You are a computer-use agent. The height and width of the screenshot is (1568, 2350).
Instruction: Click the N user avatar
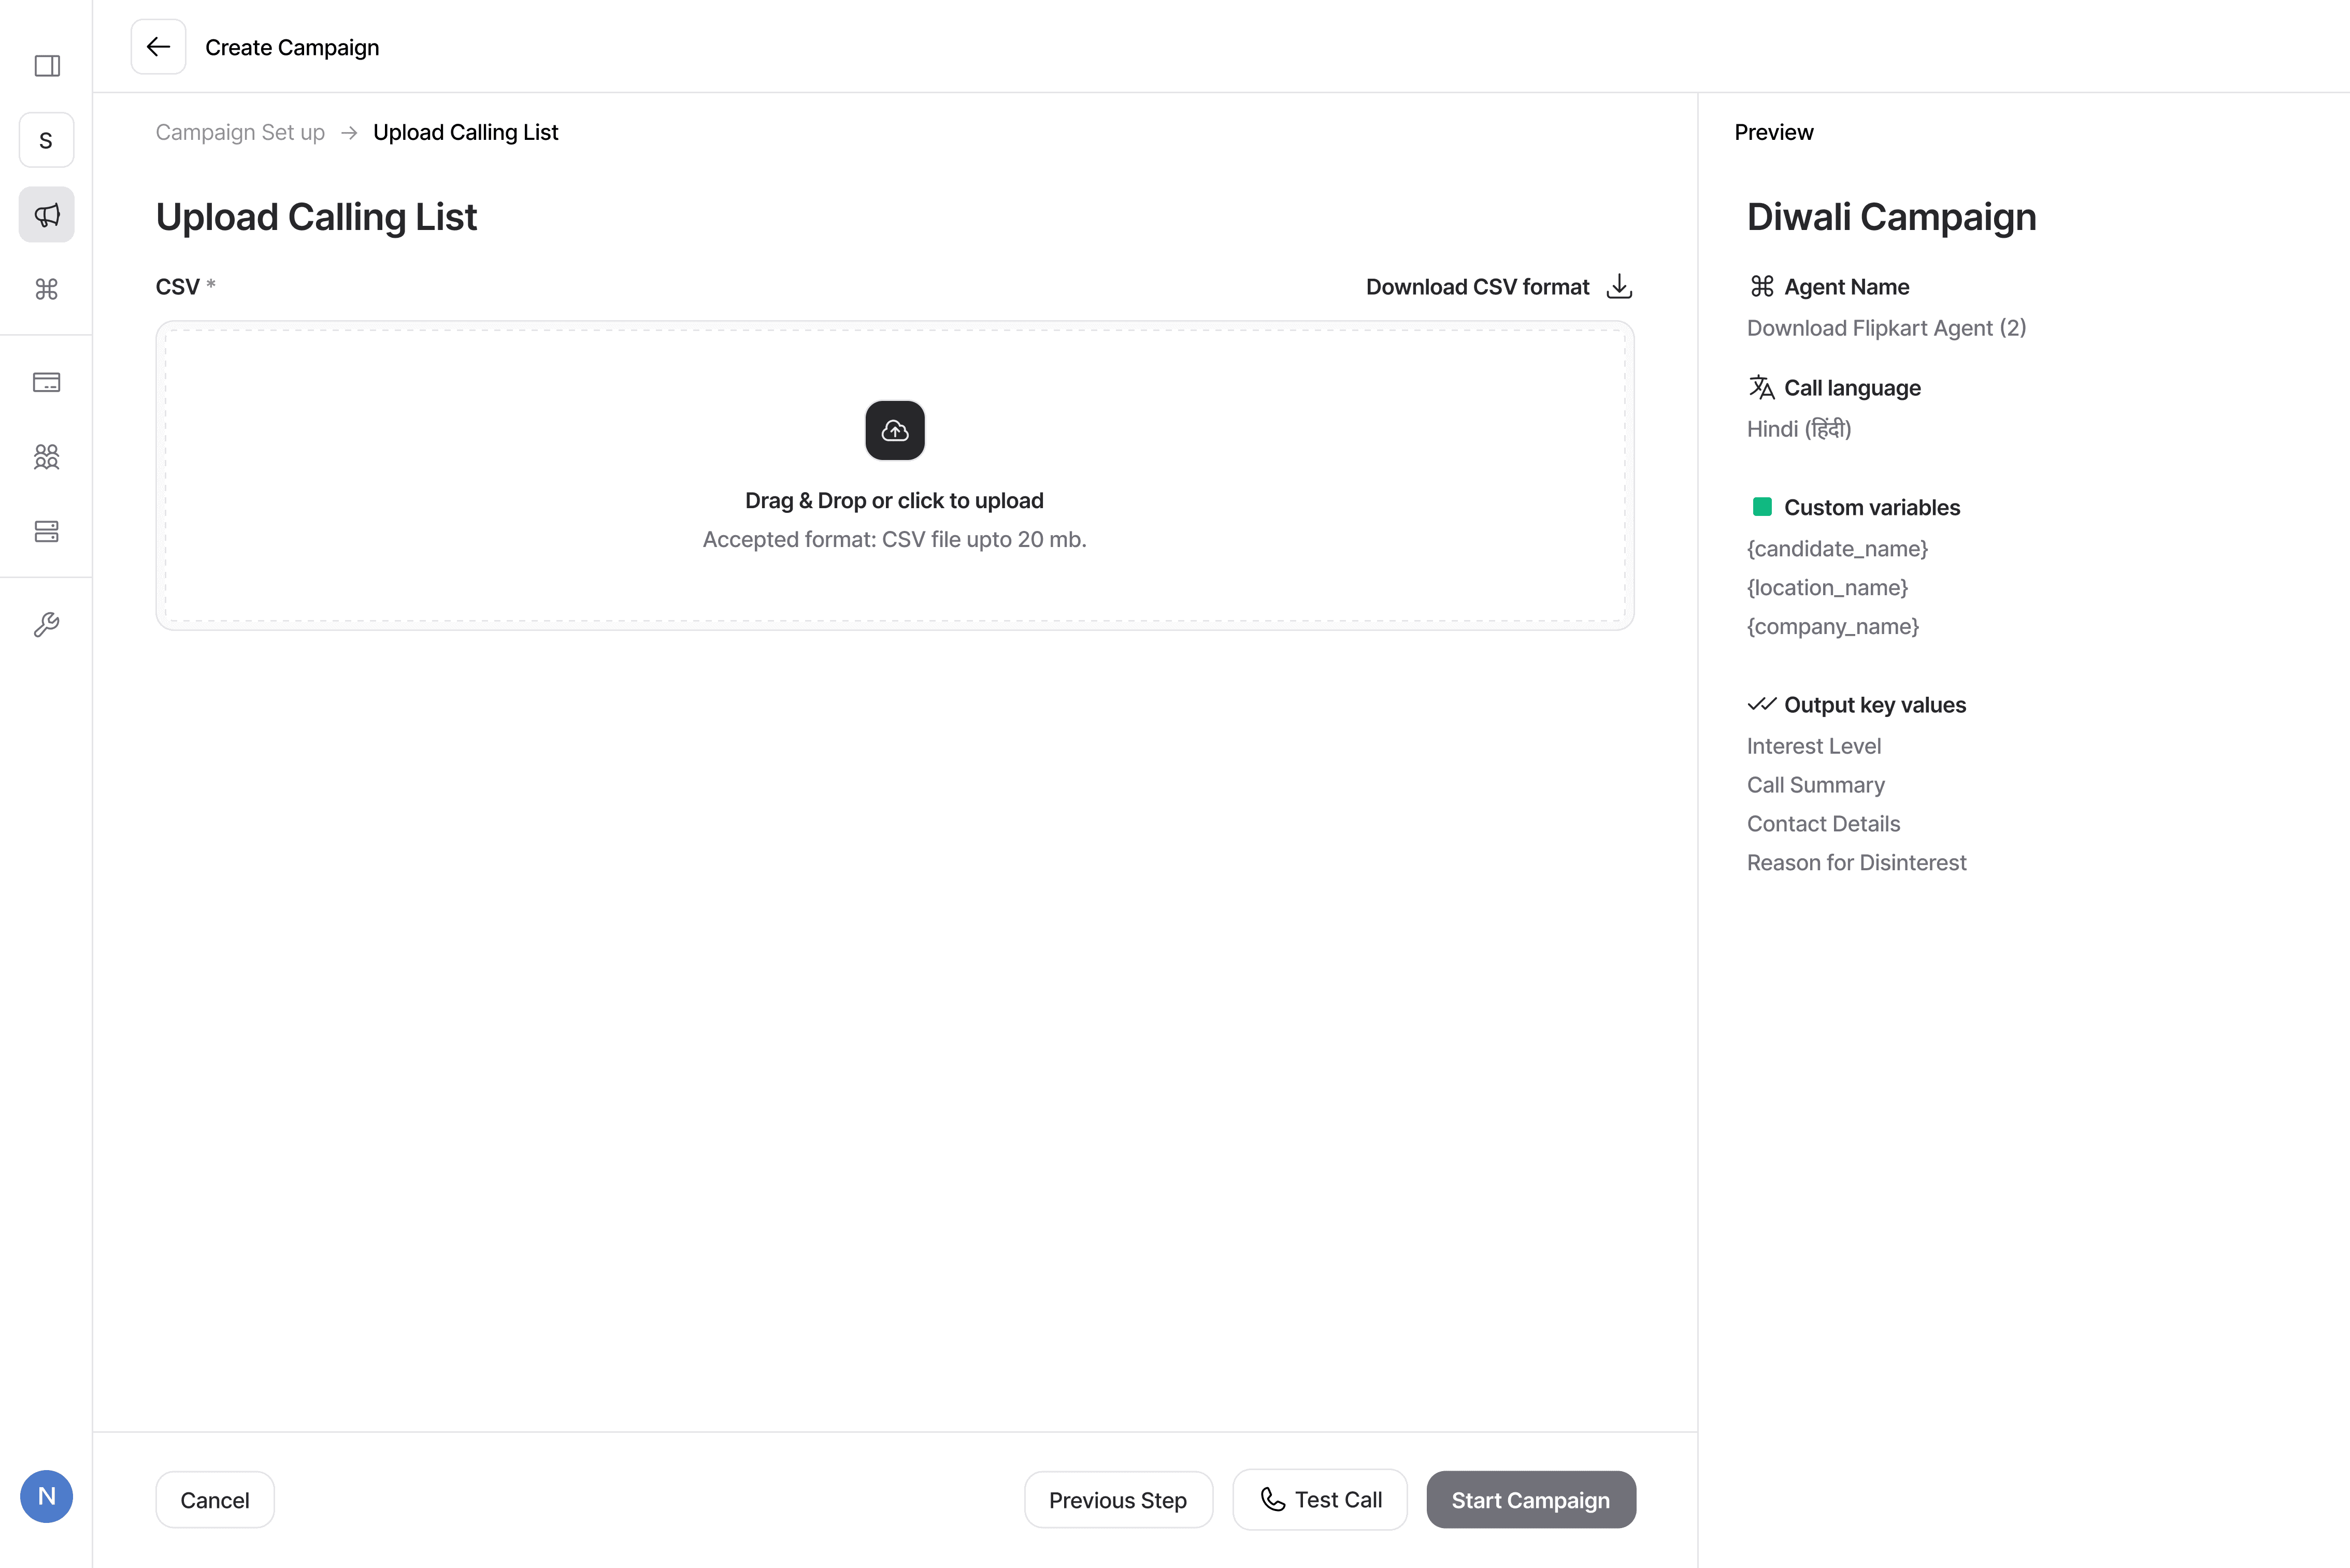(x=46, y=1496)
